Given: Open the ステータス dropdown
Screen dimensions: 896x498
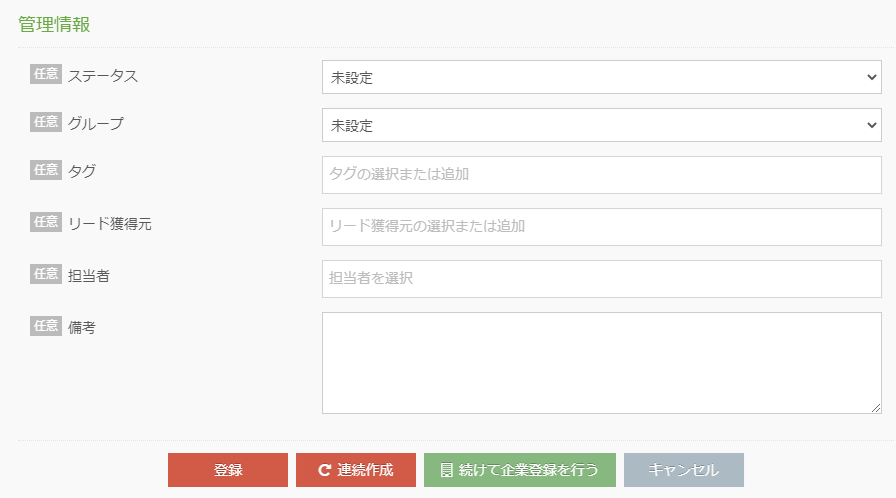Looking at the screenshot, I should [x=602, y=77].
